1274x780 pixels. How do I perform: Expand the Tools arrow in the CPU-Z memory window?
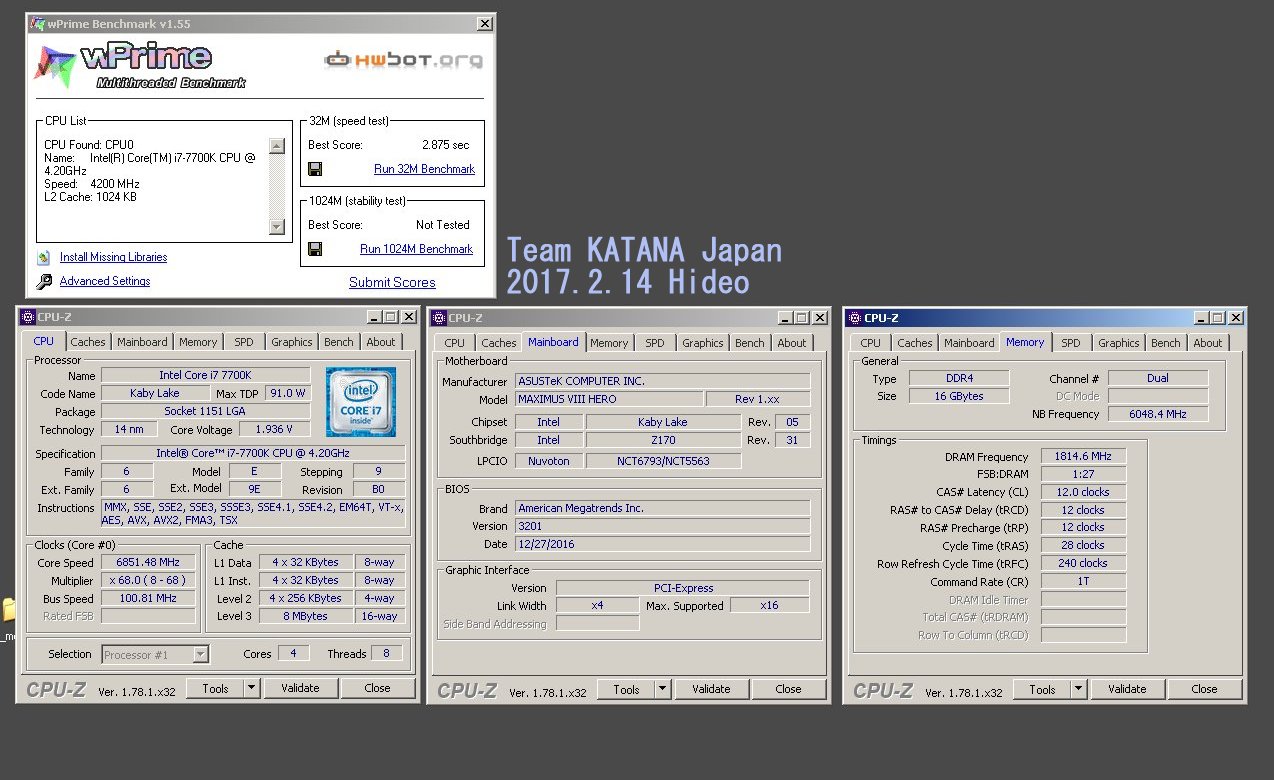point(1078,689)
